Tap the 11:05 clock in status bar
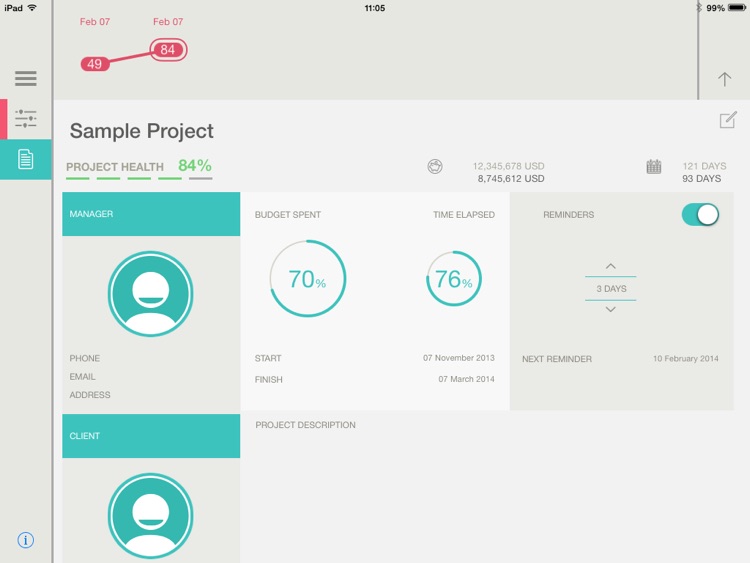Image resolution: width=750 pixels, height=563 pixels. pos(375,8)
